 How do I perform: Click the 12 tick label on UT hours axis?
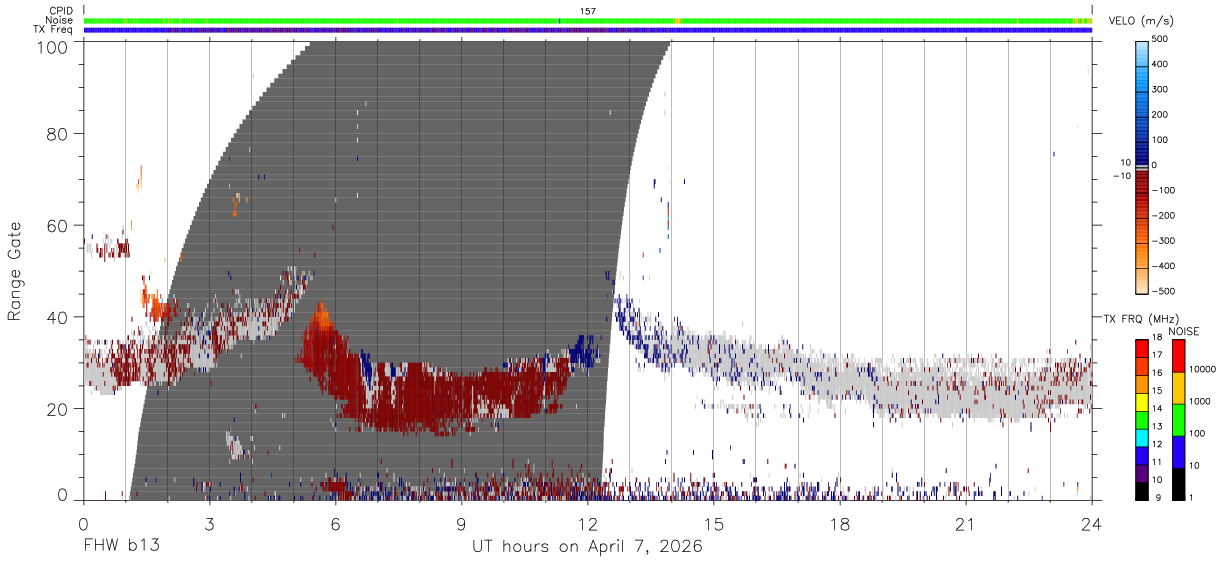pos(588,524)
